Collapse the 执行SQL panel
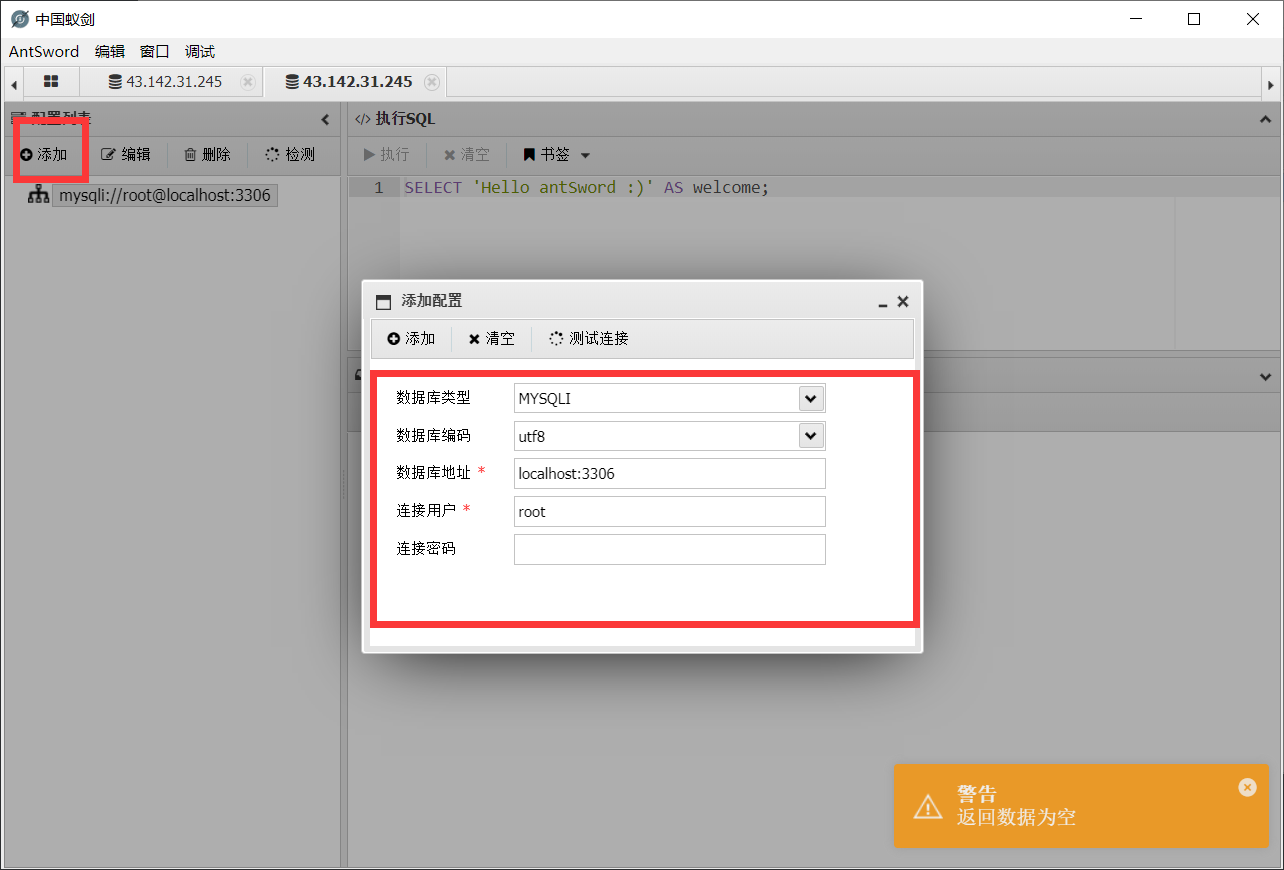The image size is (1284, 870). coord(1265,119)
